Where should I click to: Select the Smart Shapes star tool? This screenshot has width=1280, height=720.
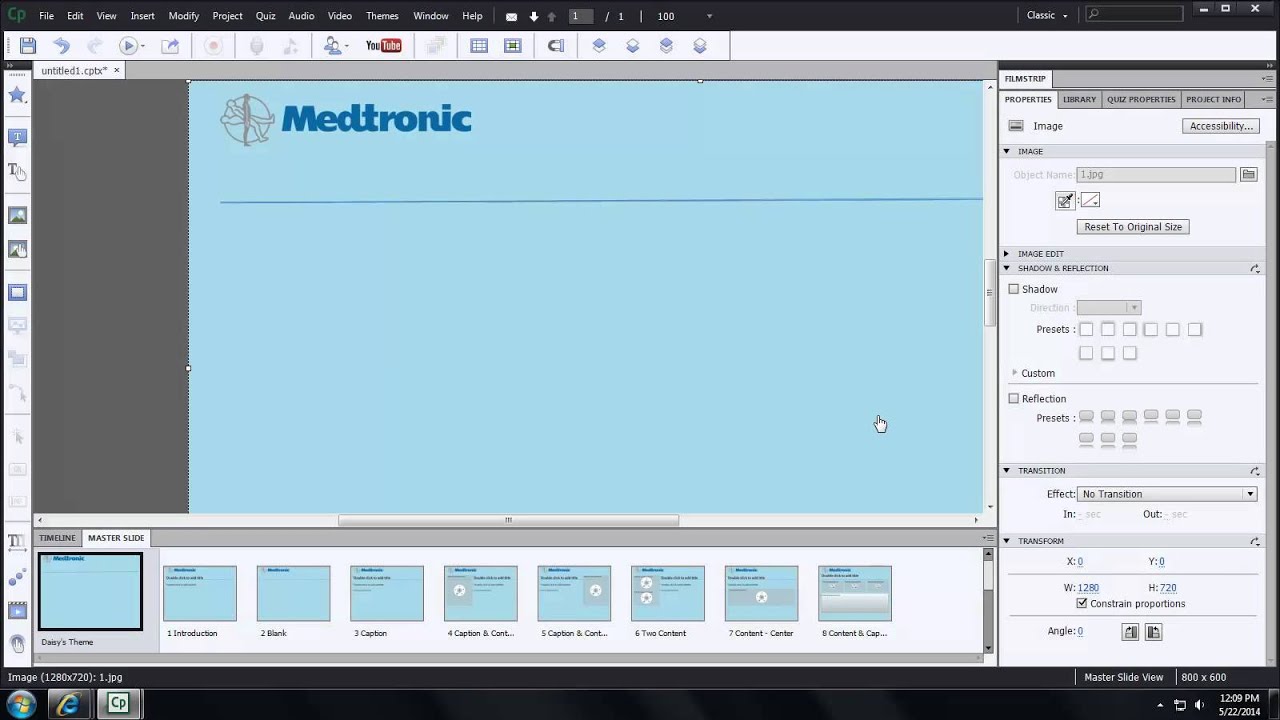[17, 95]
